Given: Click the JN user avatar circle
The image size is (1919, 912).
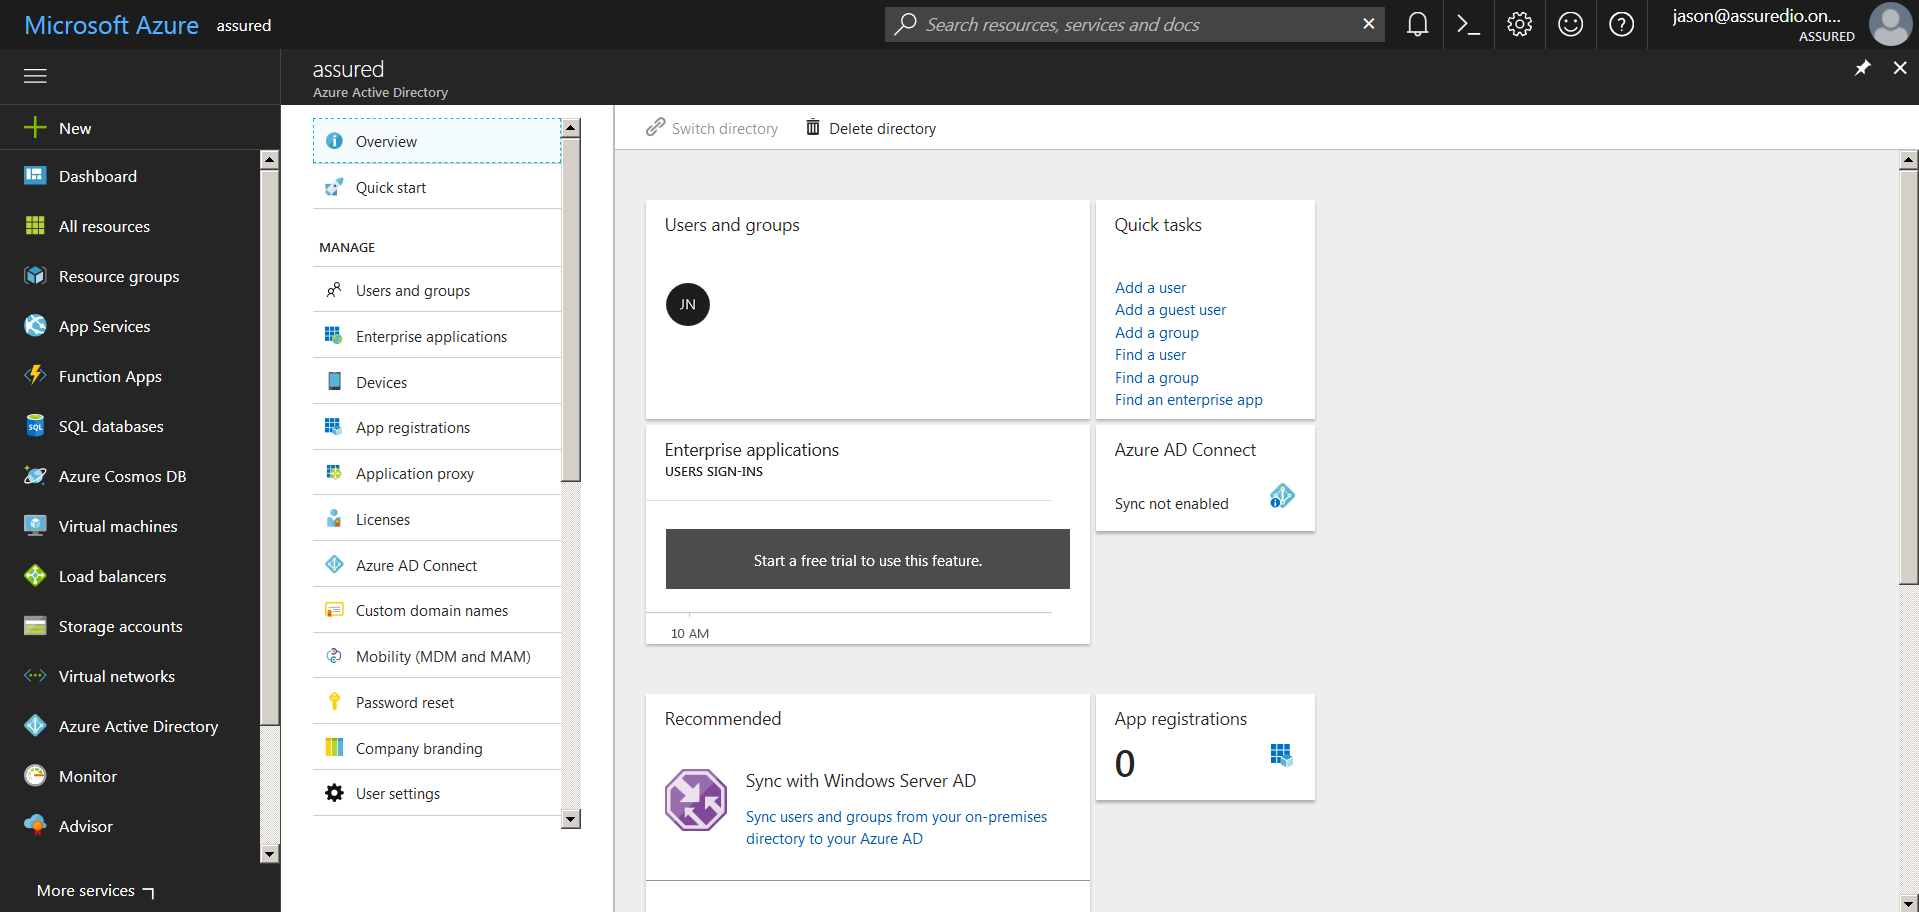Looking at the screenshot, I should pyautogui.click(x=688, y=305).
